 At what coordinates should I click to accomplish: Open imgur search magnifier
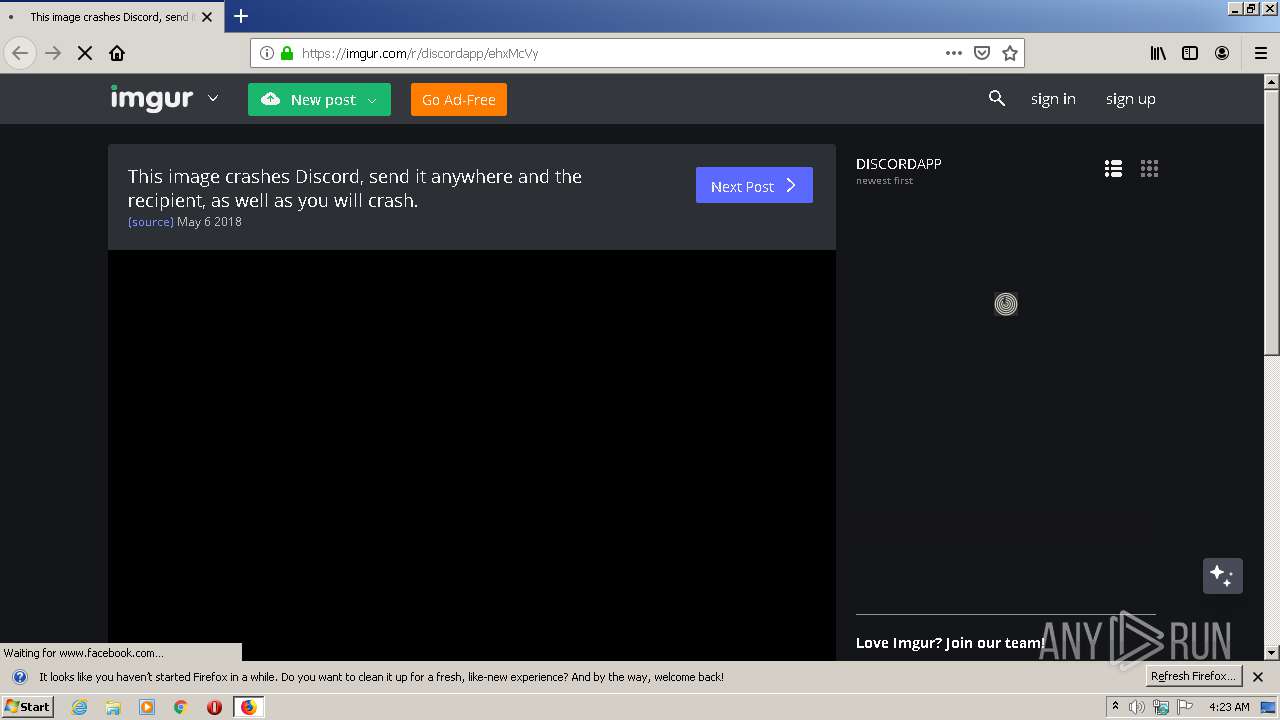point(997,98)
